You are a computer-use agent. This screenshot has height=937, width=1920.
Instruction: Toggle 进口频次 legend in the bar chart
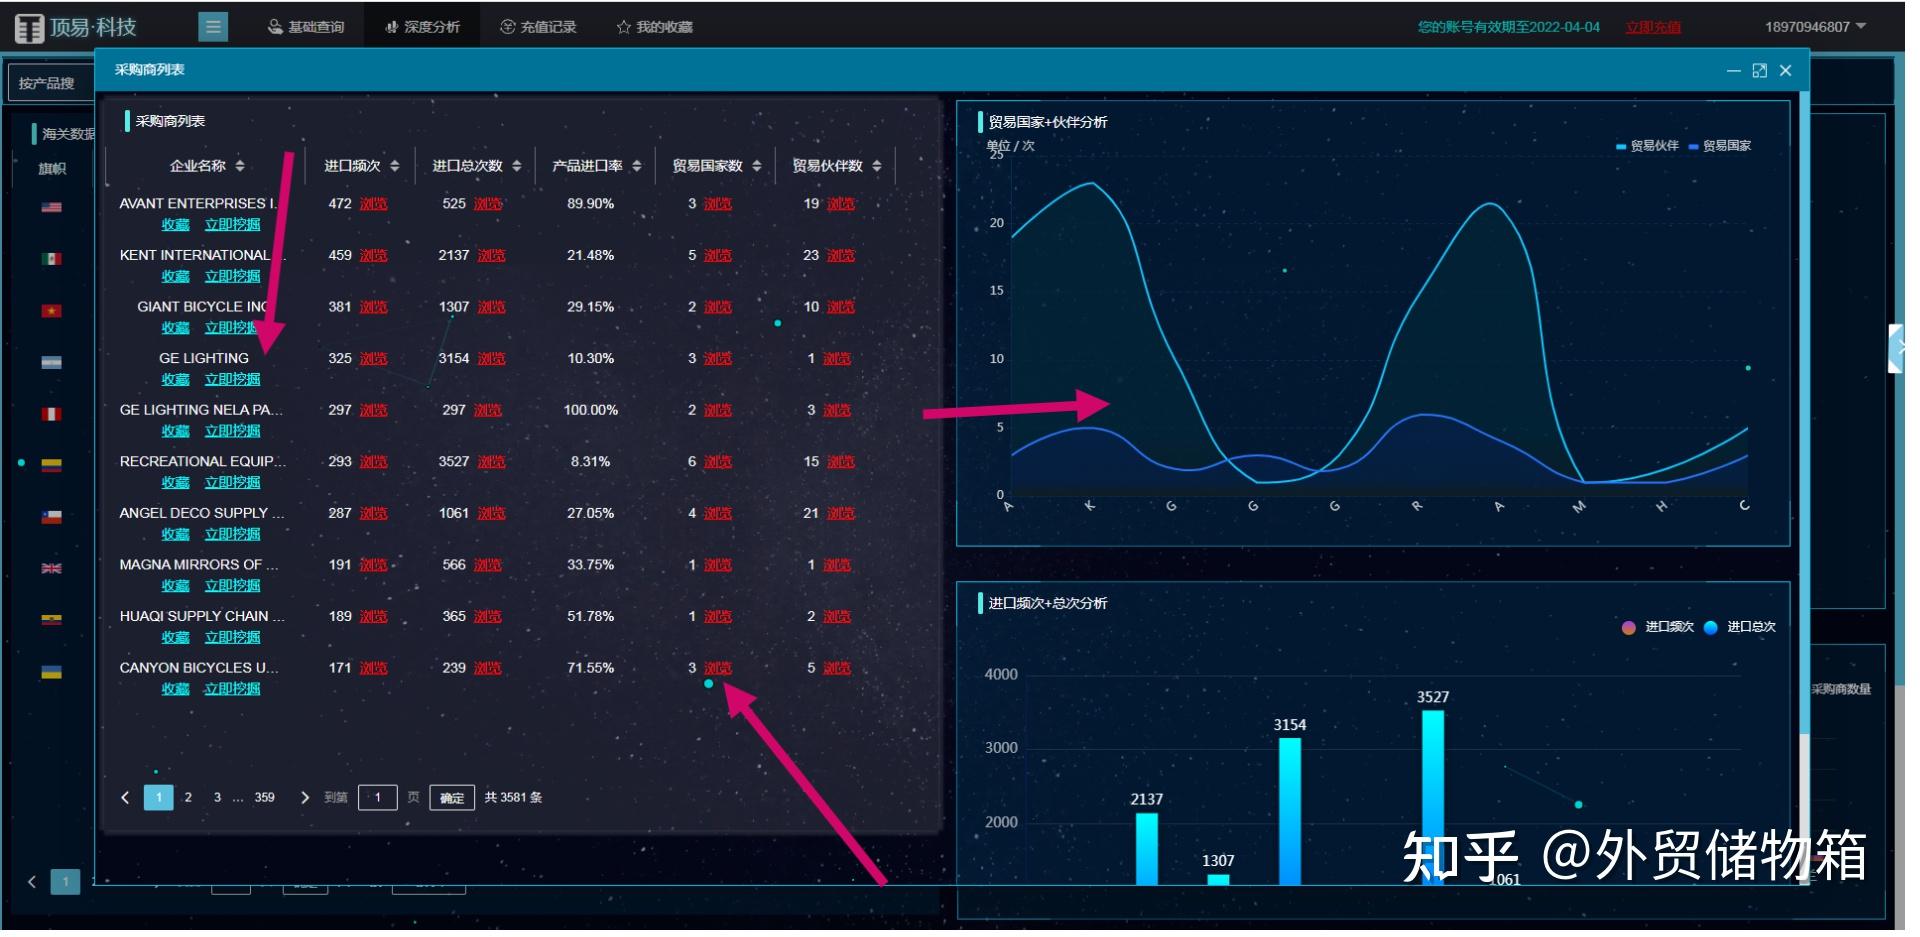[x=1659, y=628]
